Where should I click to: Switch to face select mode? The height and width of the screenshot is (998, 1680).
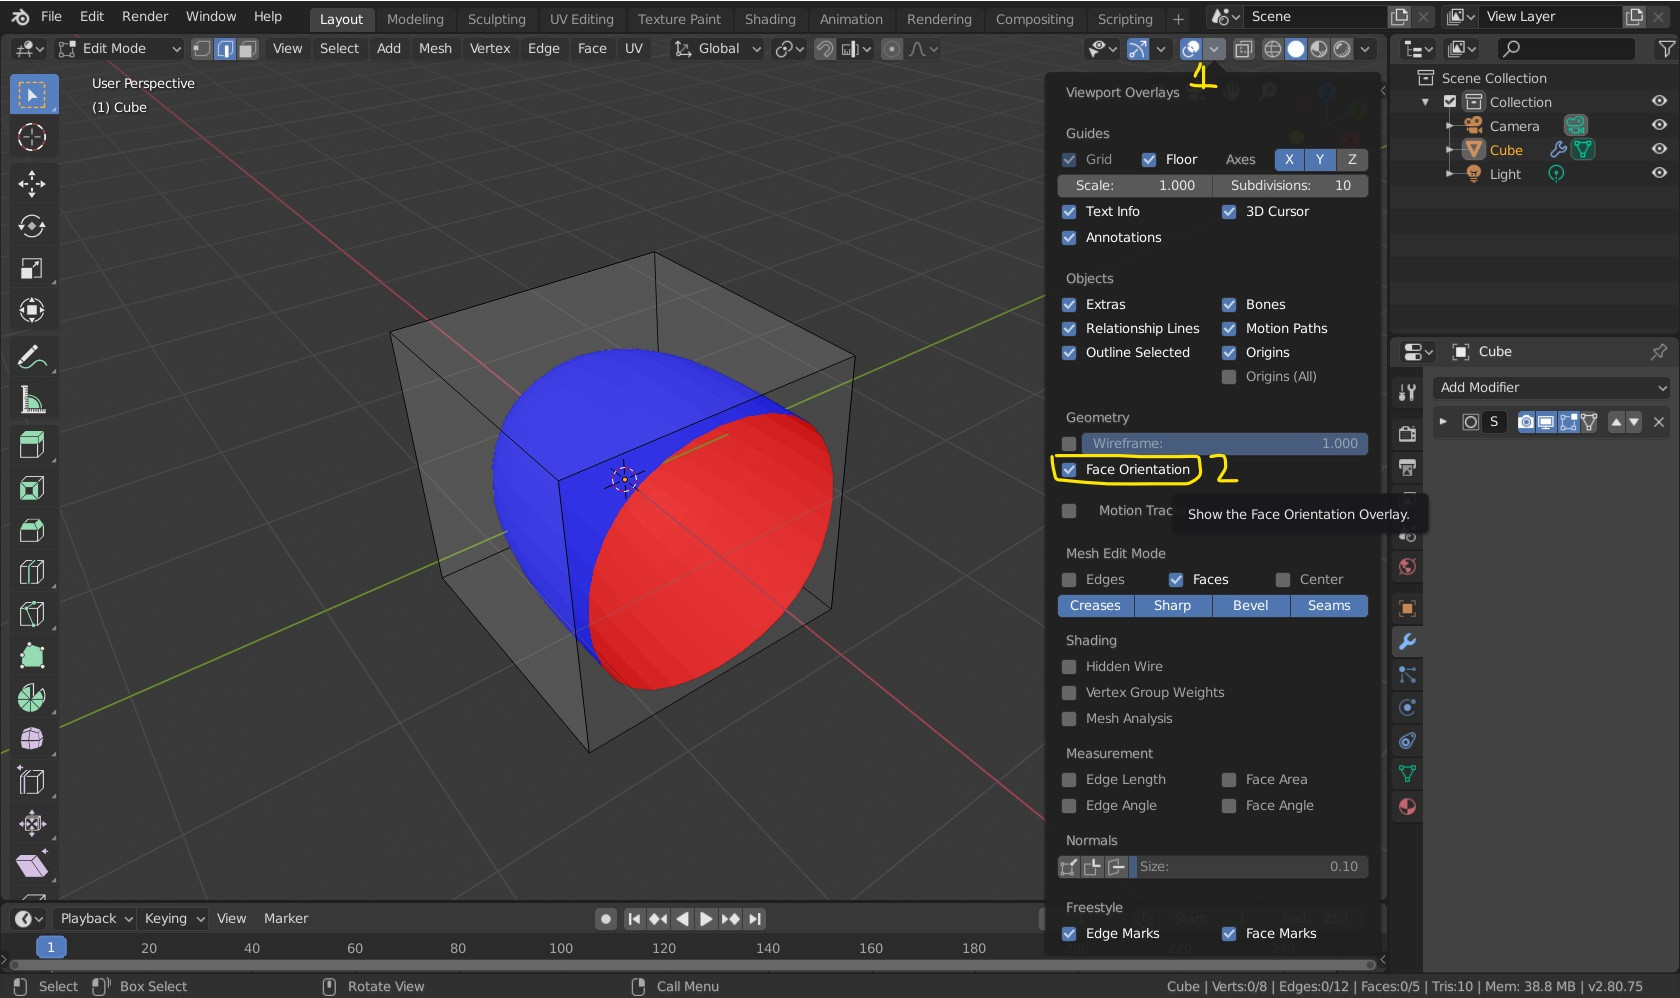click(x=248, y=48)
